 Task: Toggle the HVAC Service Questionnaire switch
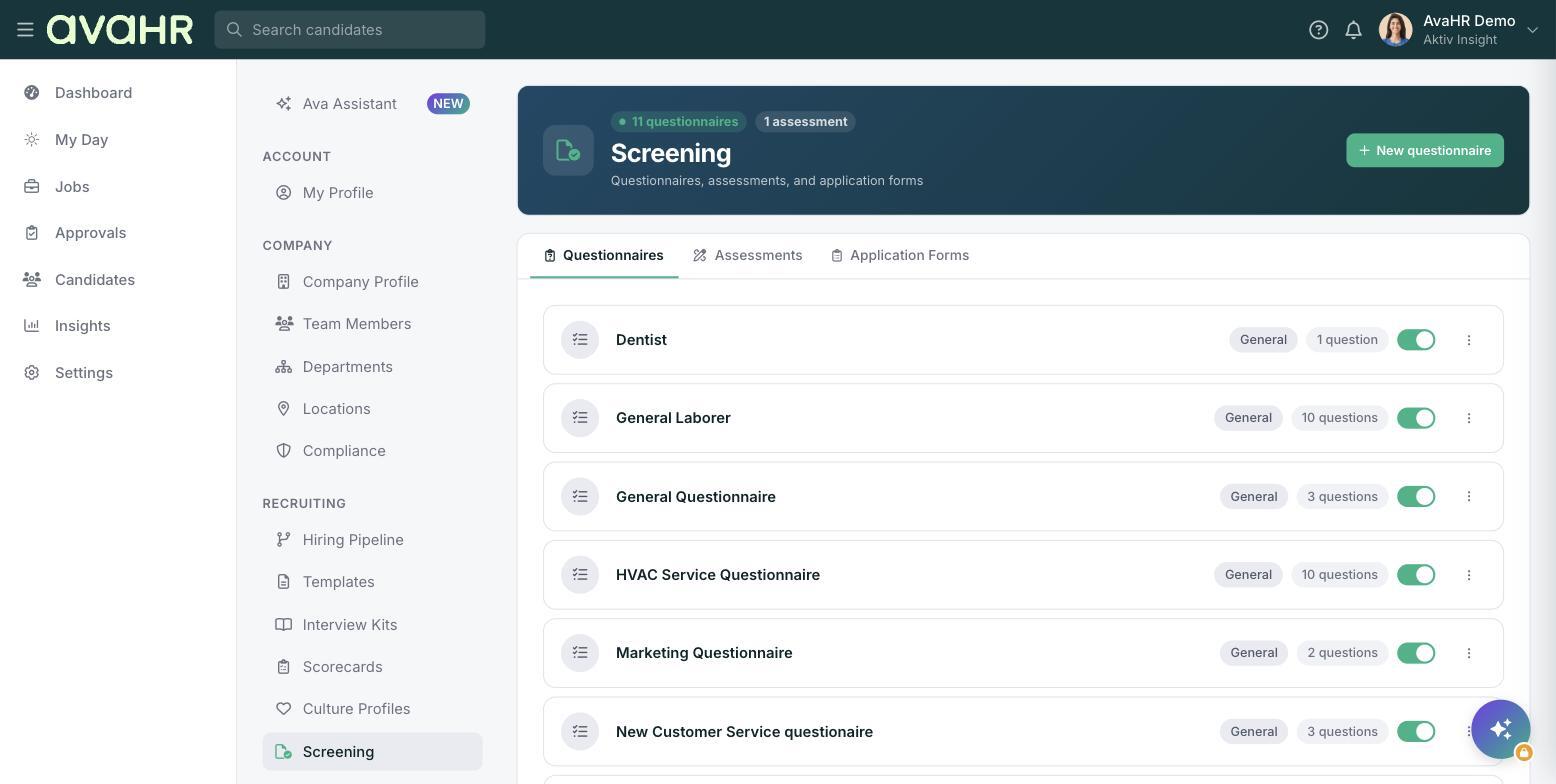[x=1416, y=575]
